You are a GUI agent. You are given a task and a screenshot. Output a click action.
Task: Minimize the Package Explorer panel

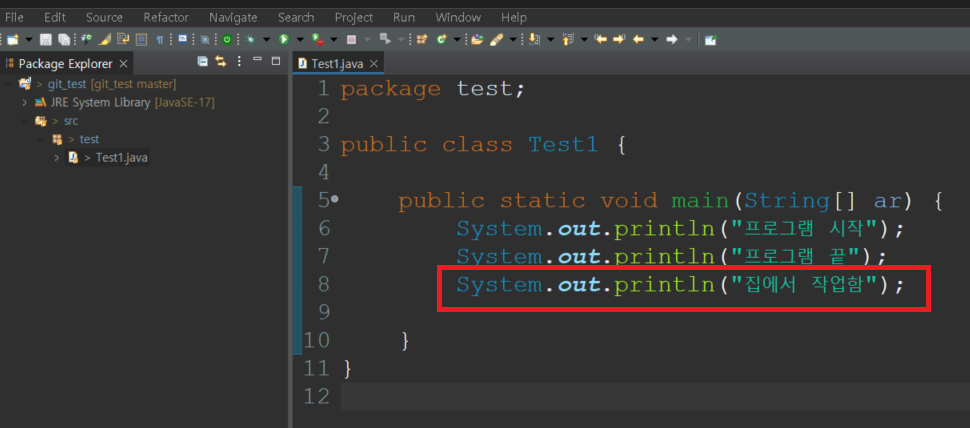pyautogui.click(x=258, y=60)
